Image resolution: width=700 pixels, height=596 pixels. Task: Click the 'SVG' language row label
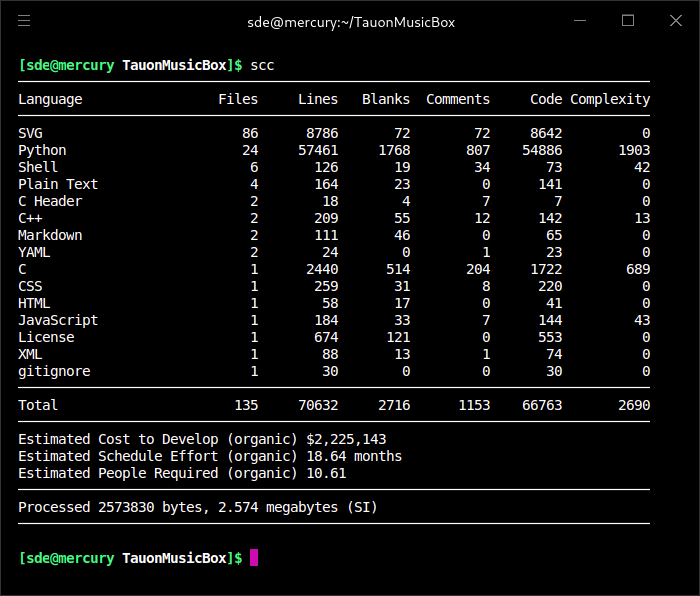click(x=30, y=133)
